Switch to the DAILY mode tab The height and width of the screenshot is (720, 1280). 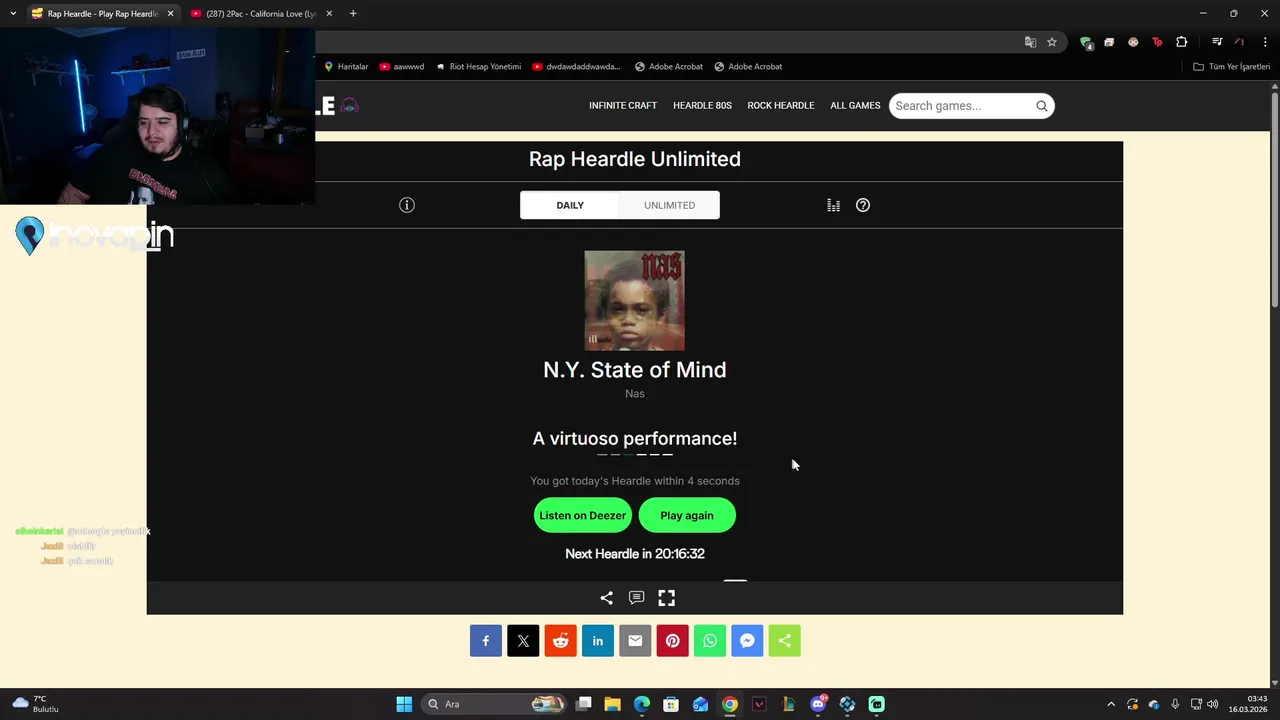[x=570, y=205]
